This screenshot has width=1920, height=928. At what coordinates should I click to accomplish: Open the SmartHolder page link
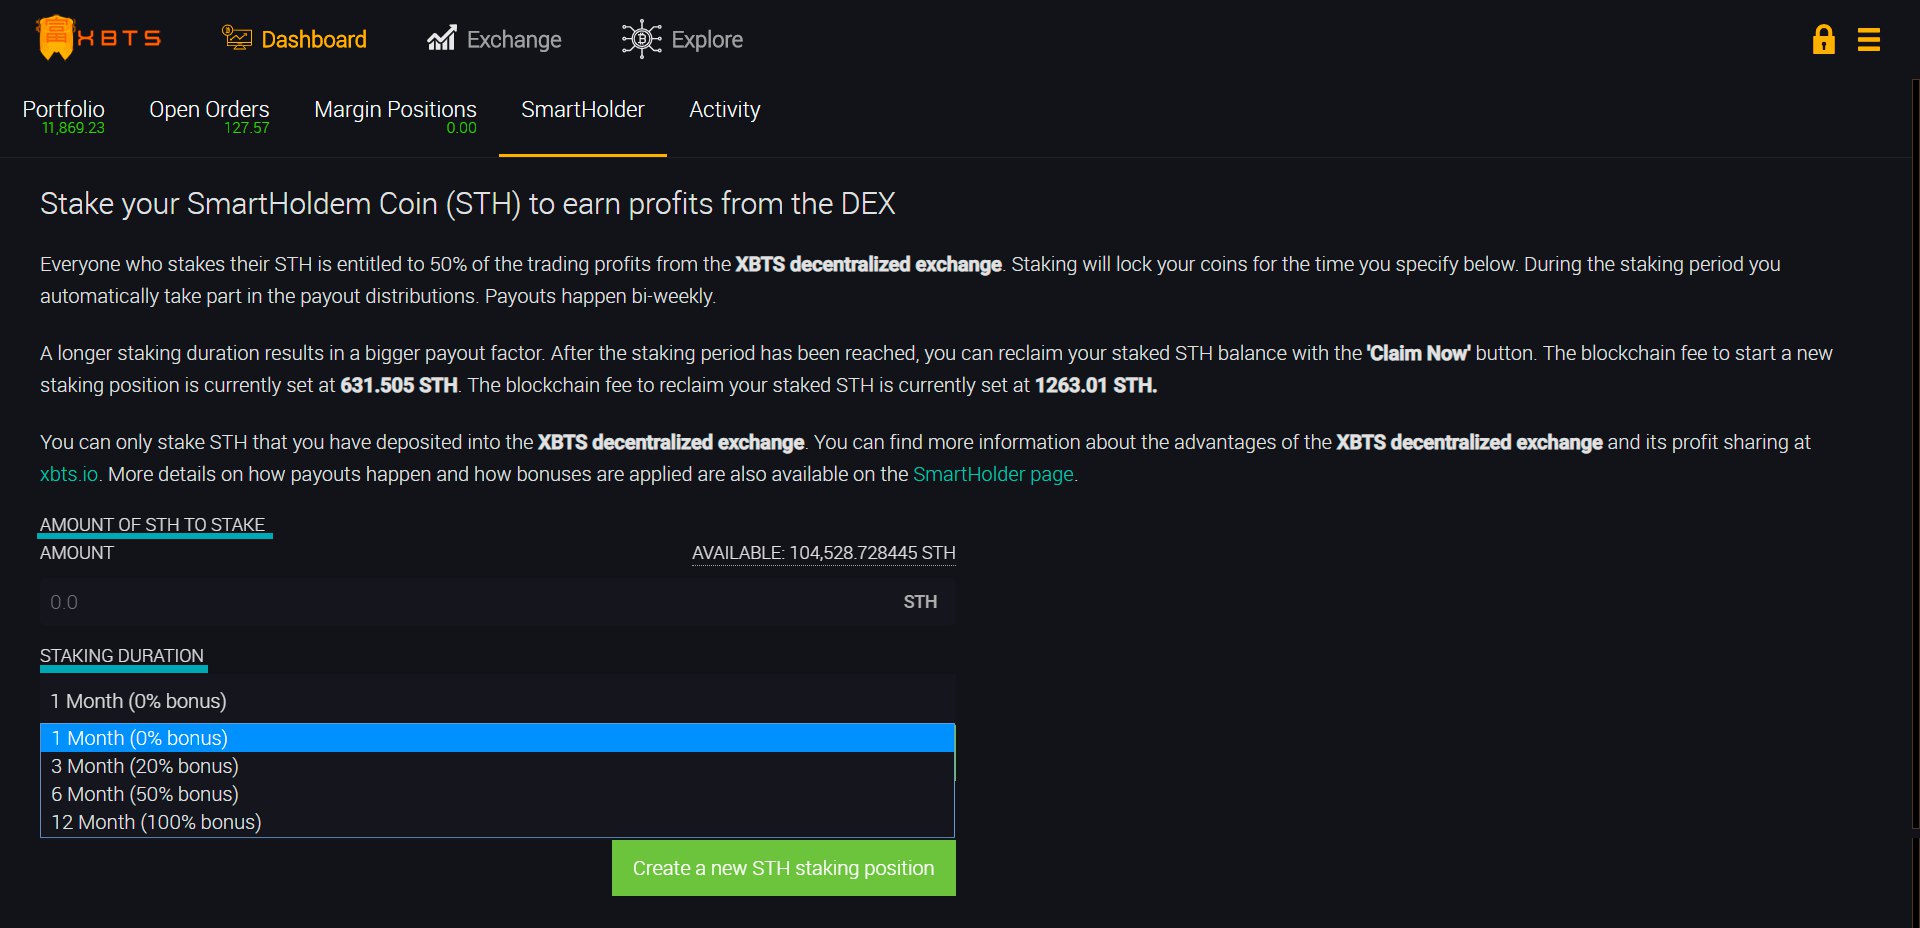pos(993,474)
